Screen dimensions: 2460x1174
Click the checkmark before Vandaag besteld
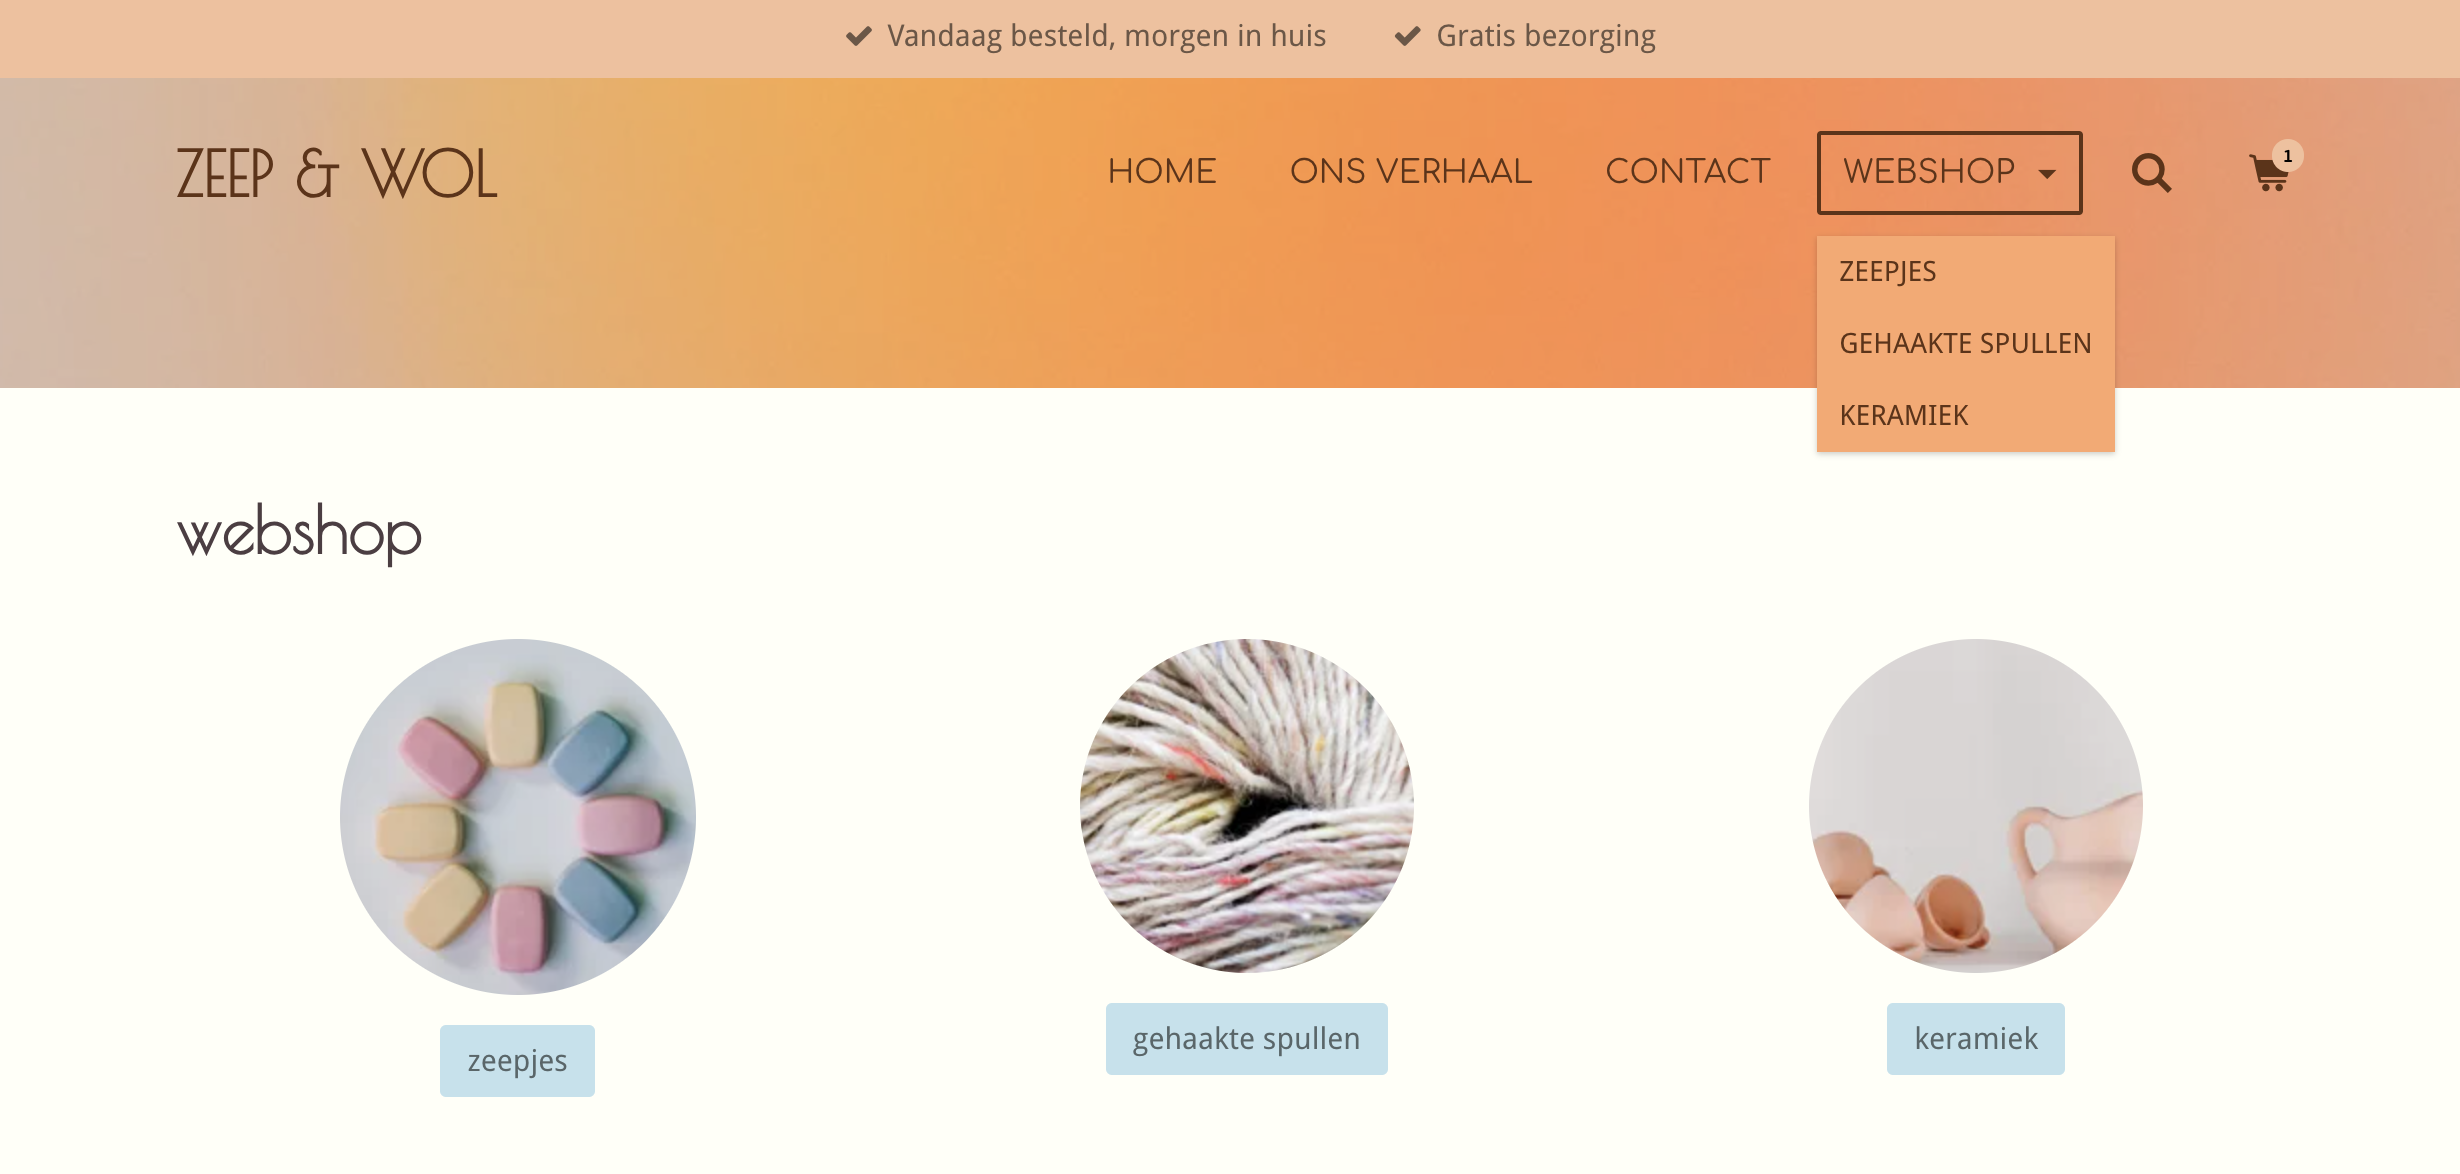pyautogui.click(x=859, y=36)
